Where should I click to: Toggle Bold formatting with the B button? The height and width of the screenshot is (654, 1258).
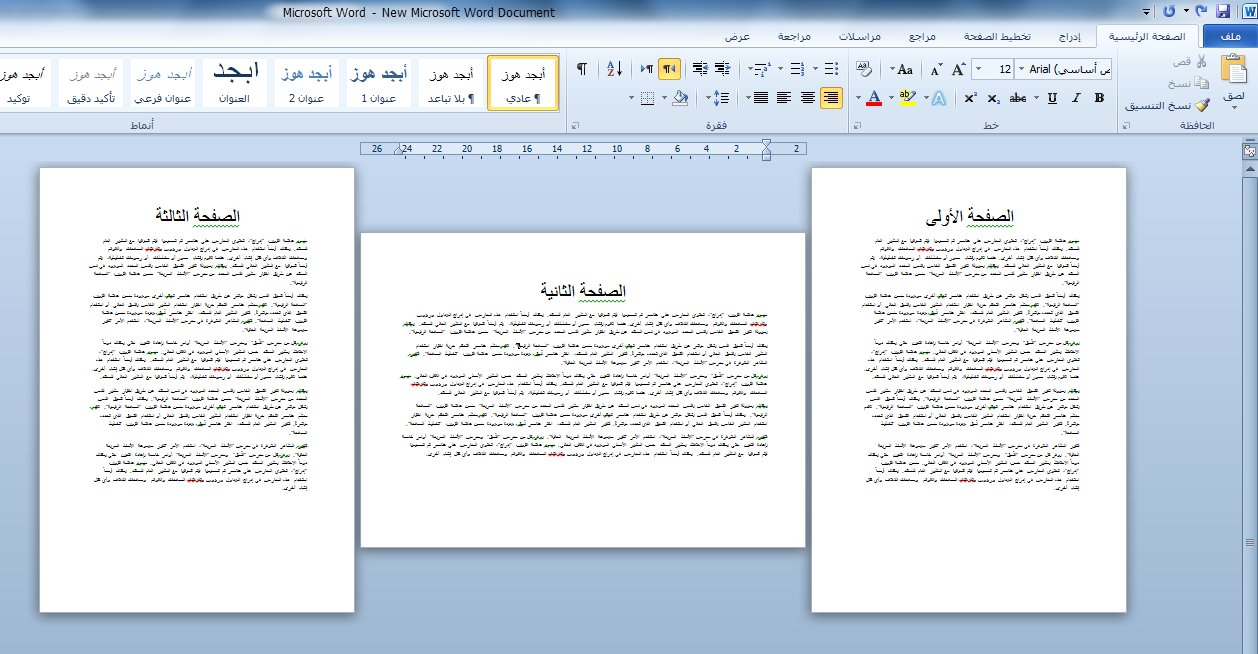(1099, 98)
